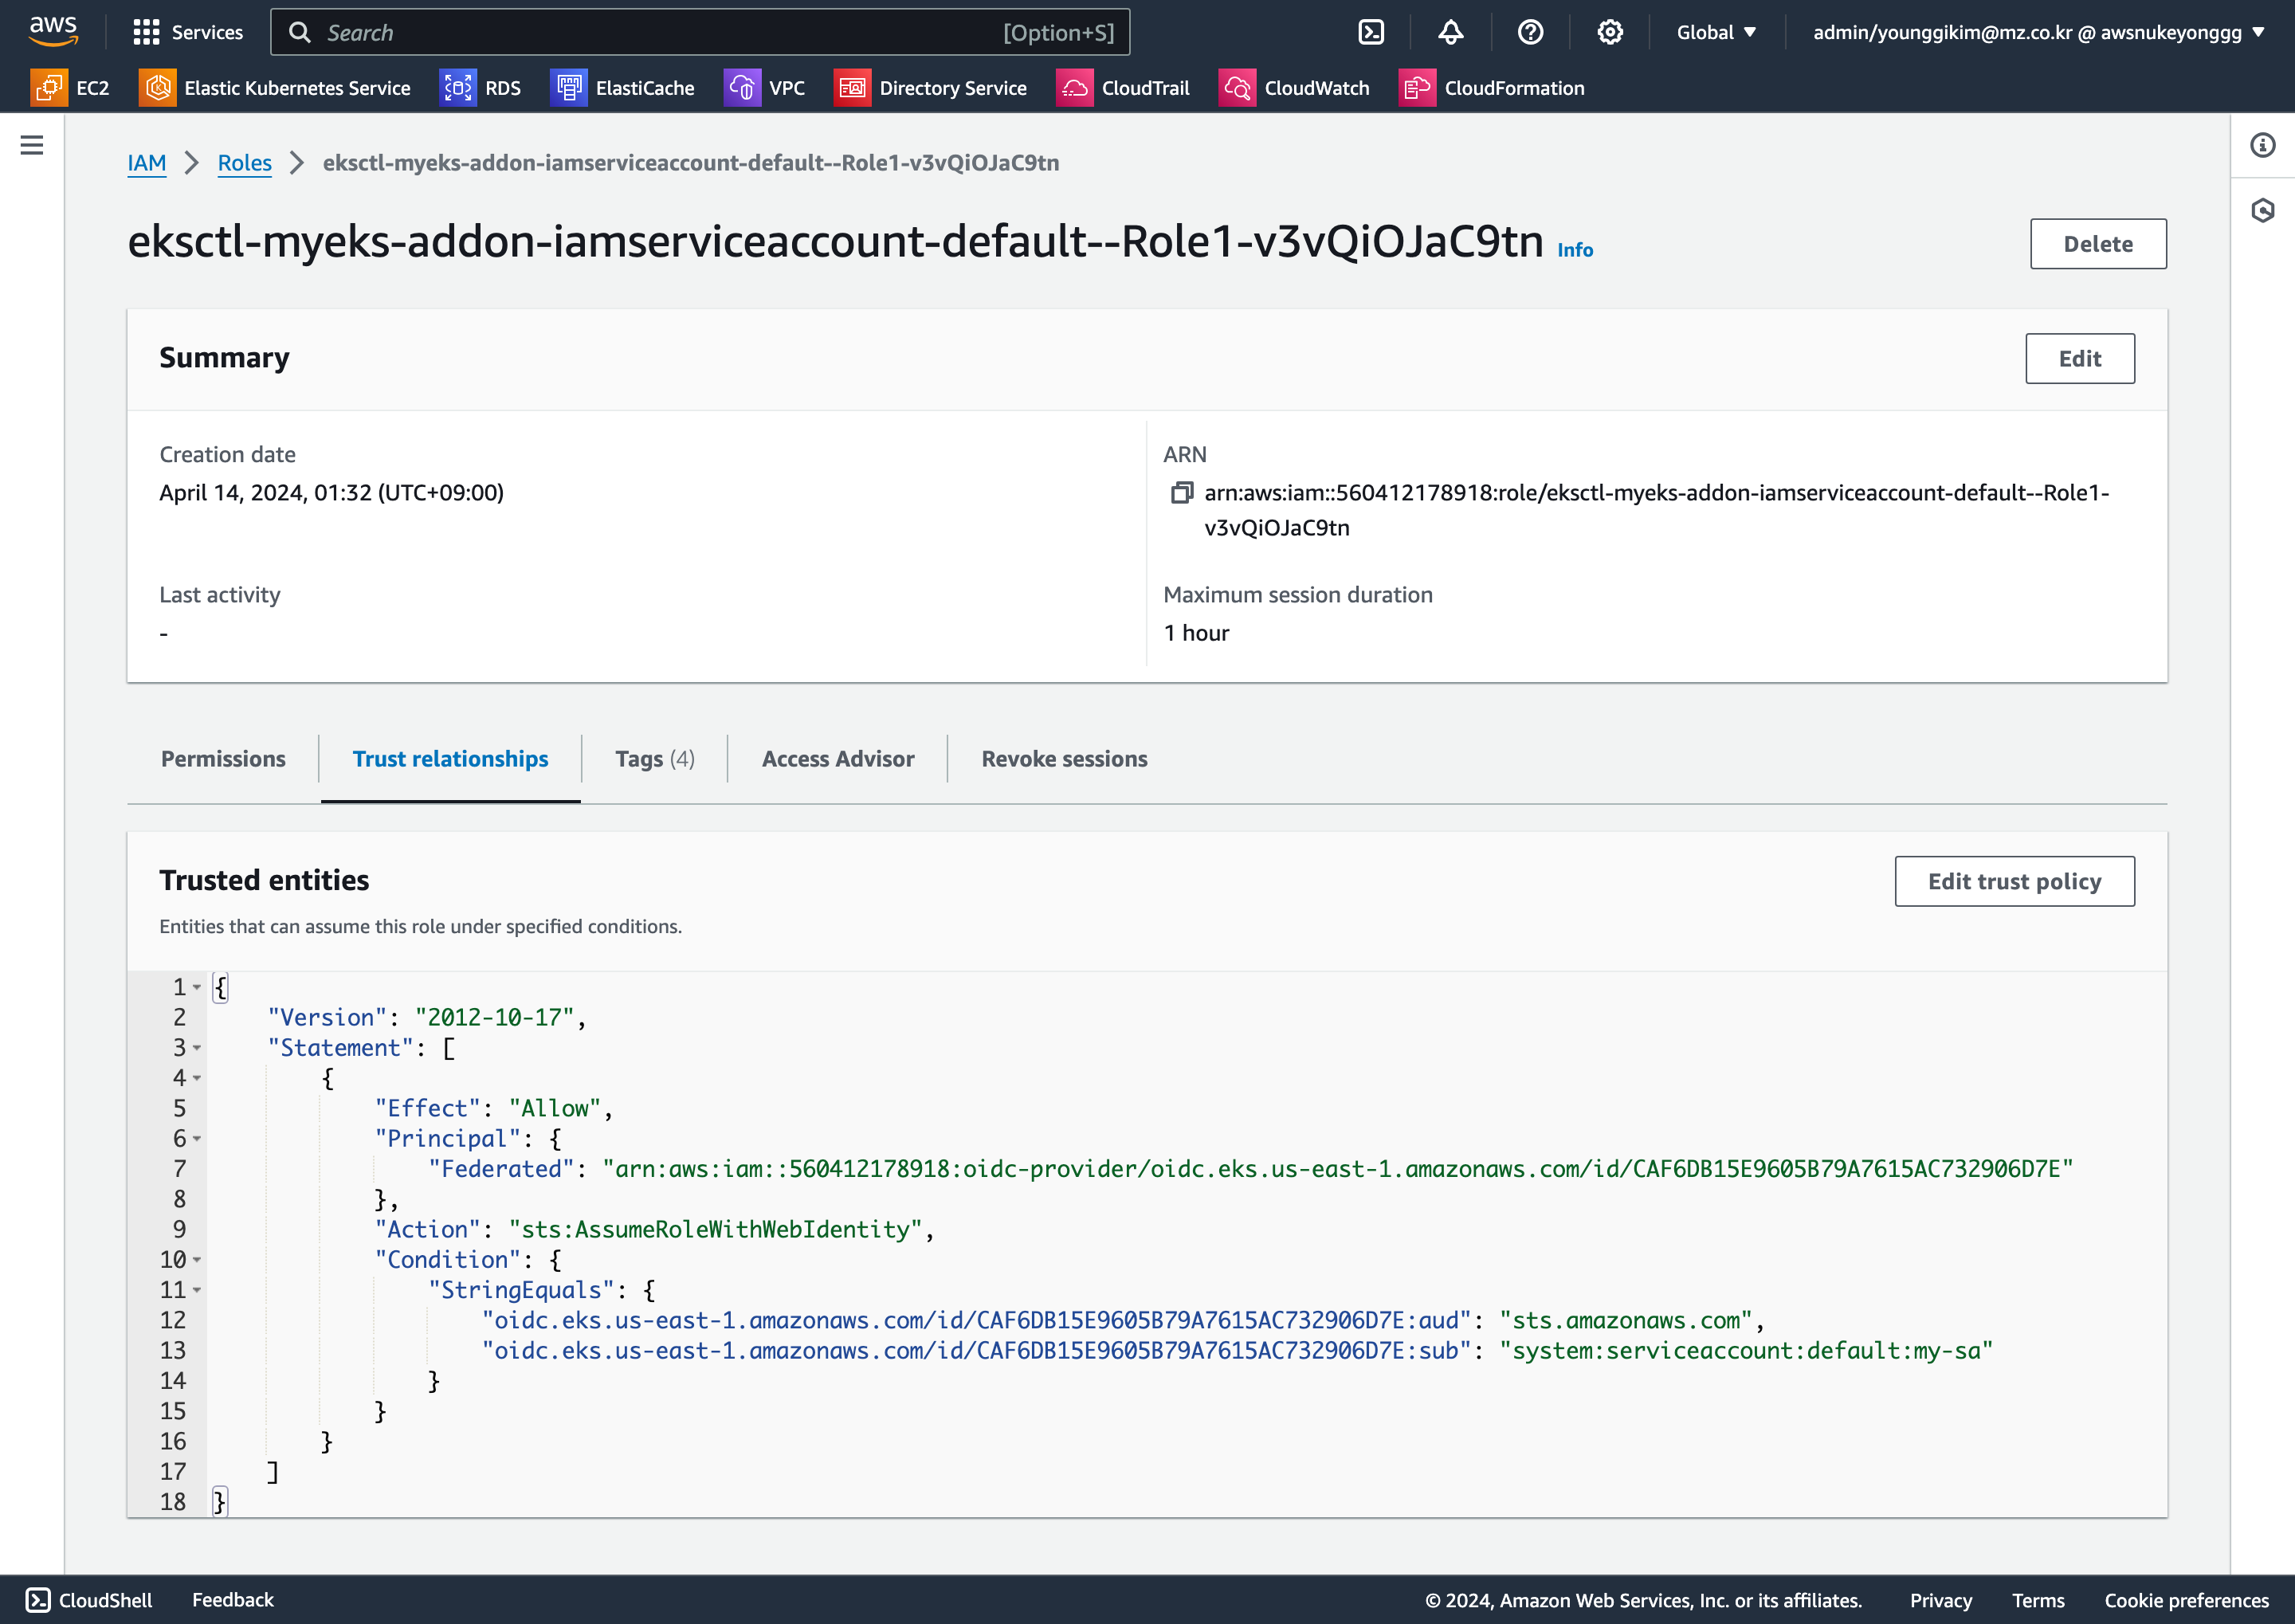Open the EC2 shortcut icon

(x=49, y=88)
